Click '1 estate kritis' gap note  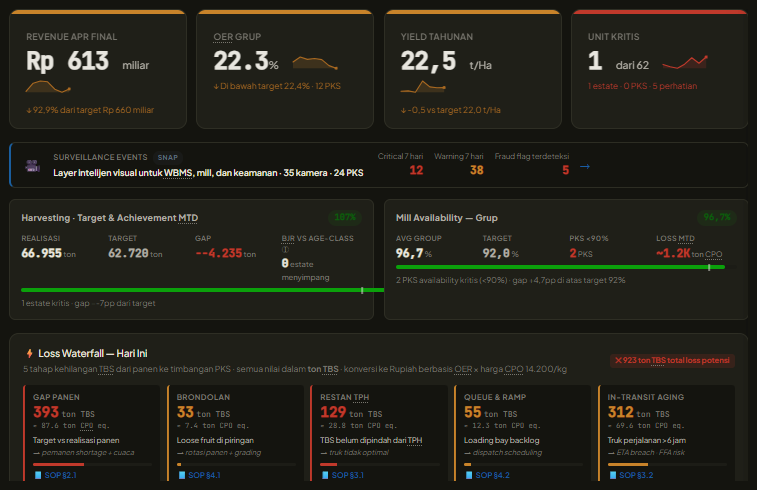pyautogui.click(x=88, y=303)
